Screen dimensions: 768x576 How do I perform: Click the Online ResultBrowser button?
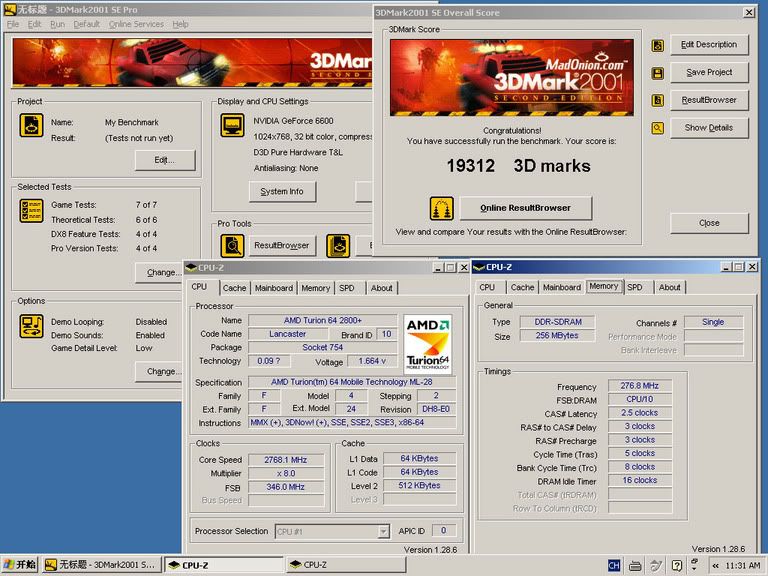(x=526, y=208)
